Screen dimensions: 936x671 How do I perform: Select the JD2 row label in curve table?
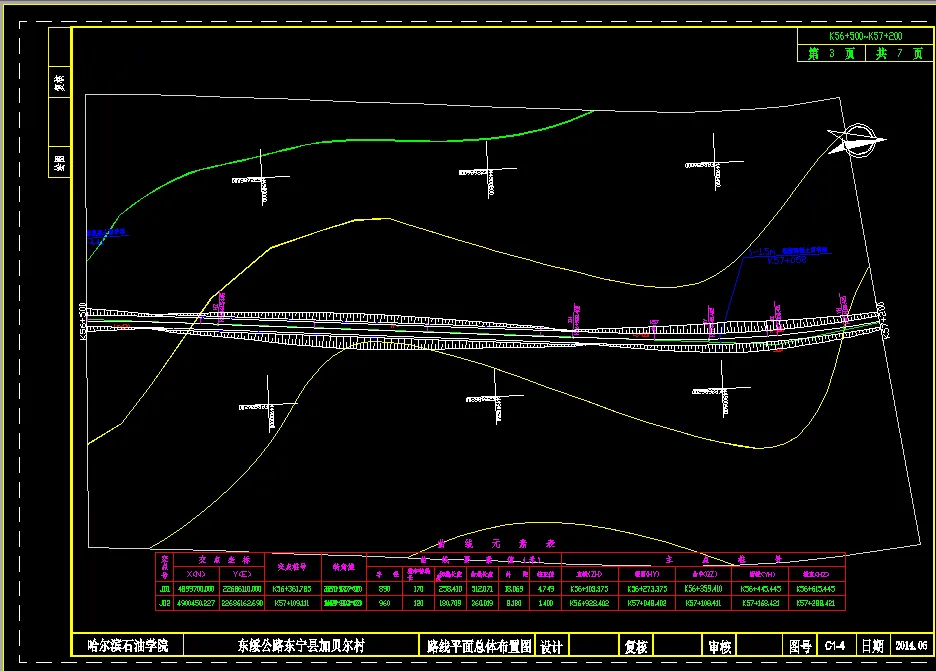click(164, 603)
